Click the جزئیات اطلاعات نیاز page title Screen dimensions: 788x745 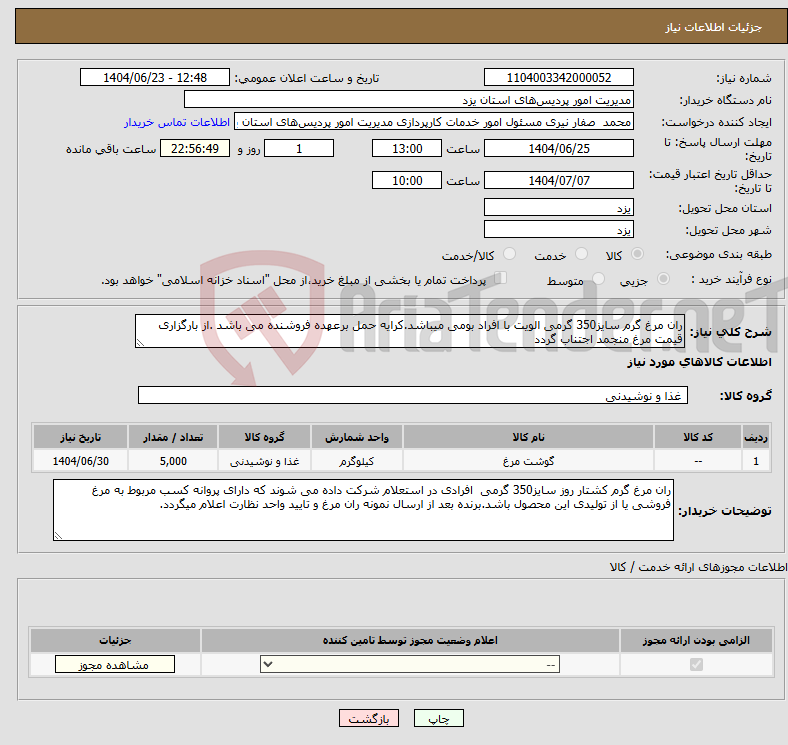pyautogui.click(x=714, y=27)
